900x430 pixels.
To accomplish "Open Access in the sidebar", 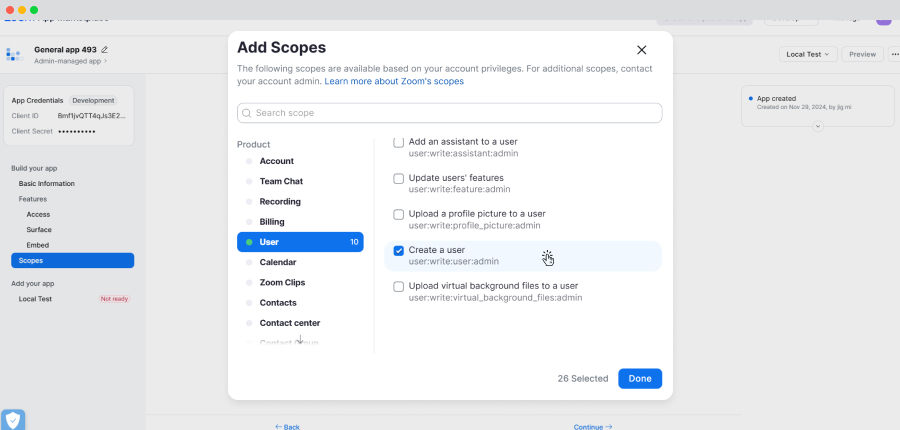I will click(x=38, y=215).
